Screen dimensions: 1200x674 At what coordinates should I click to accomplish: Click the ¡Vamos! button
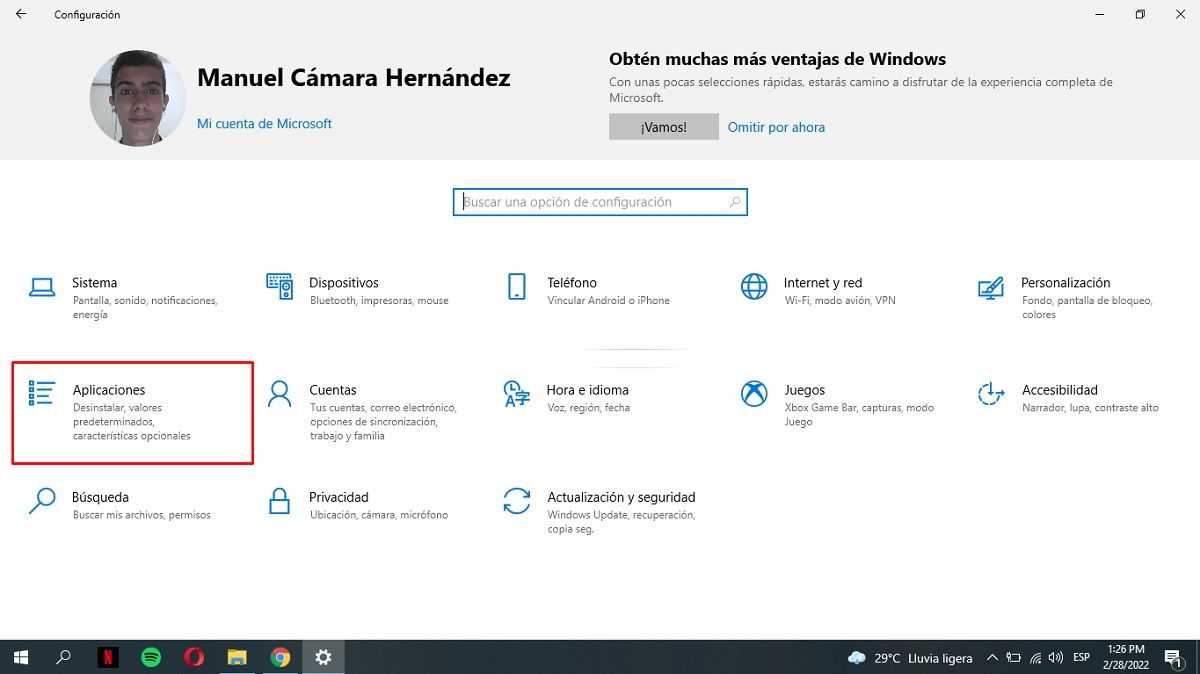663,126
